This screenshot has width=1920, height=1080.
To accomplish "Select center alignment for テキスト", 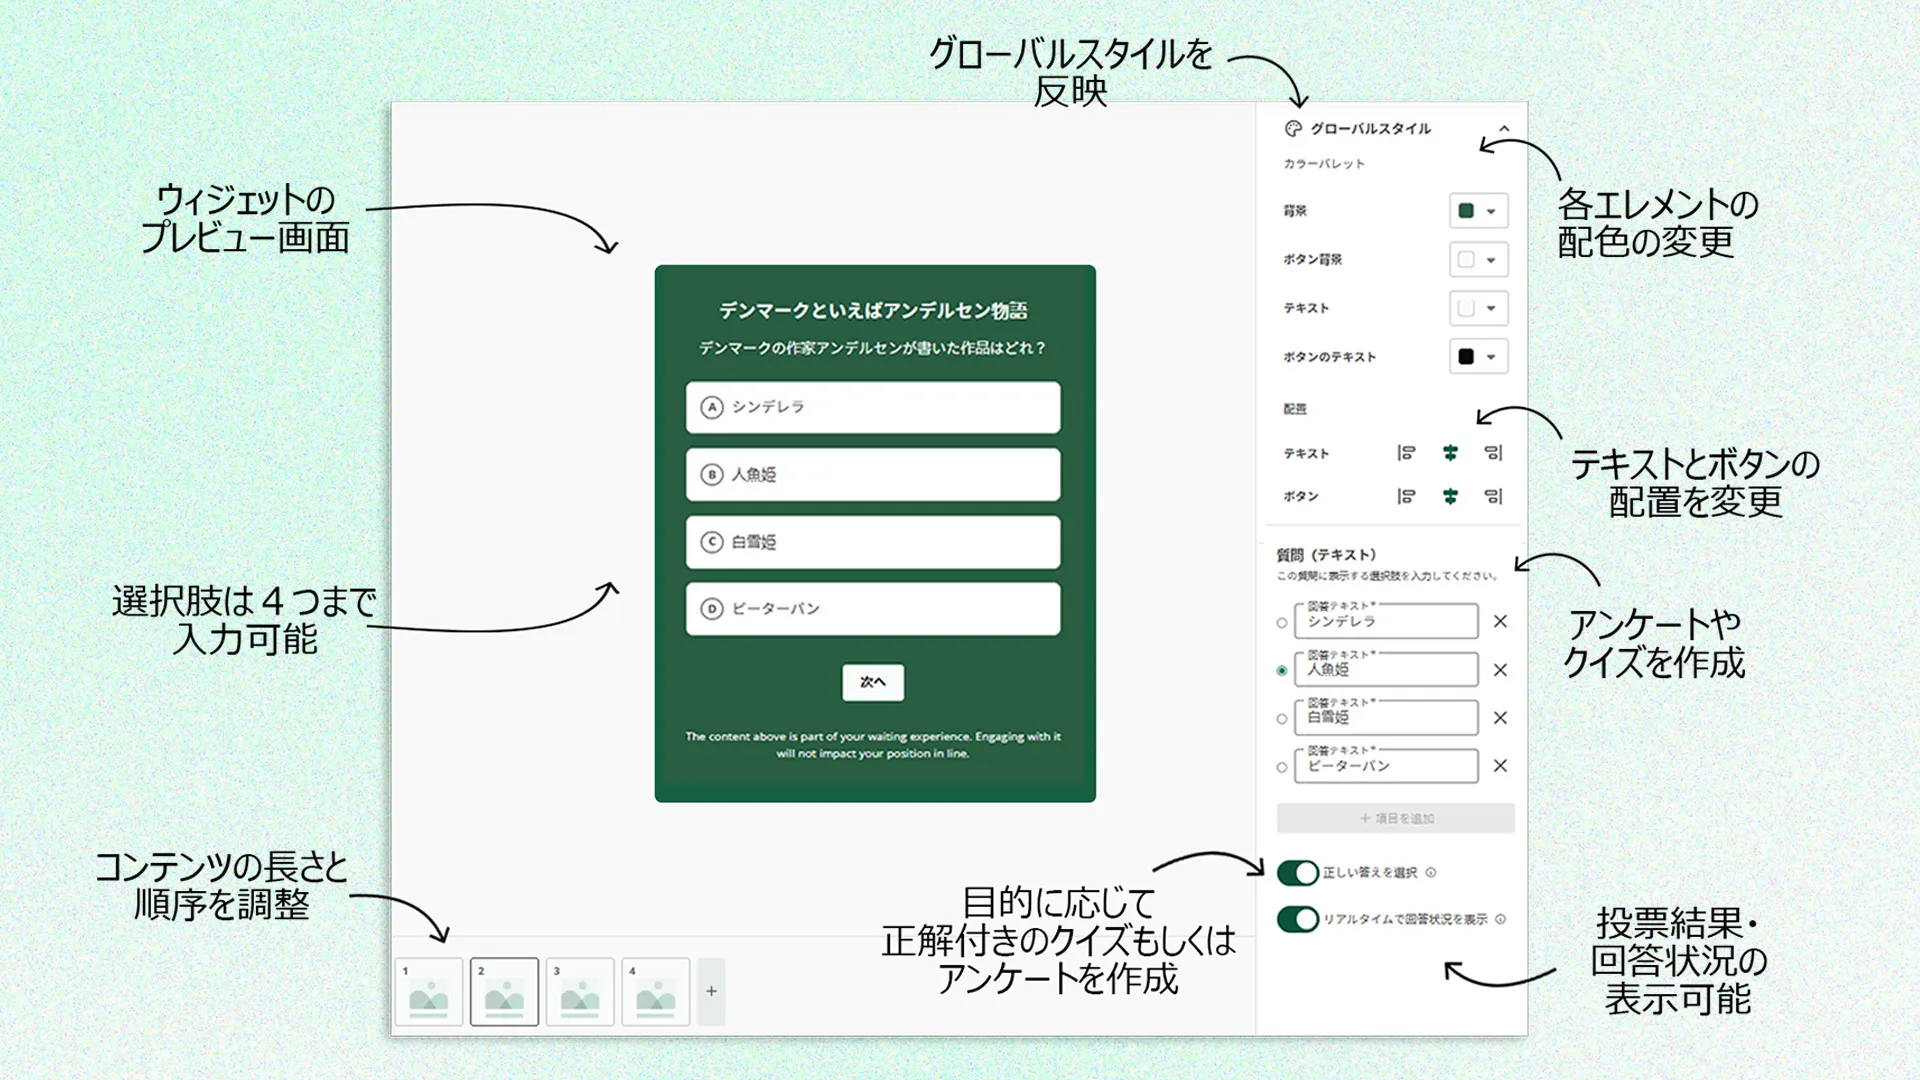I will pos(1449,452).
